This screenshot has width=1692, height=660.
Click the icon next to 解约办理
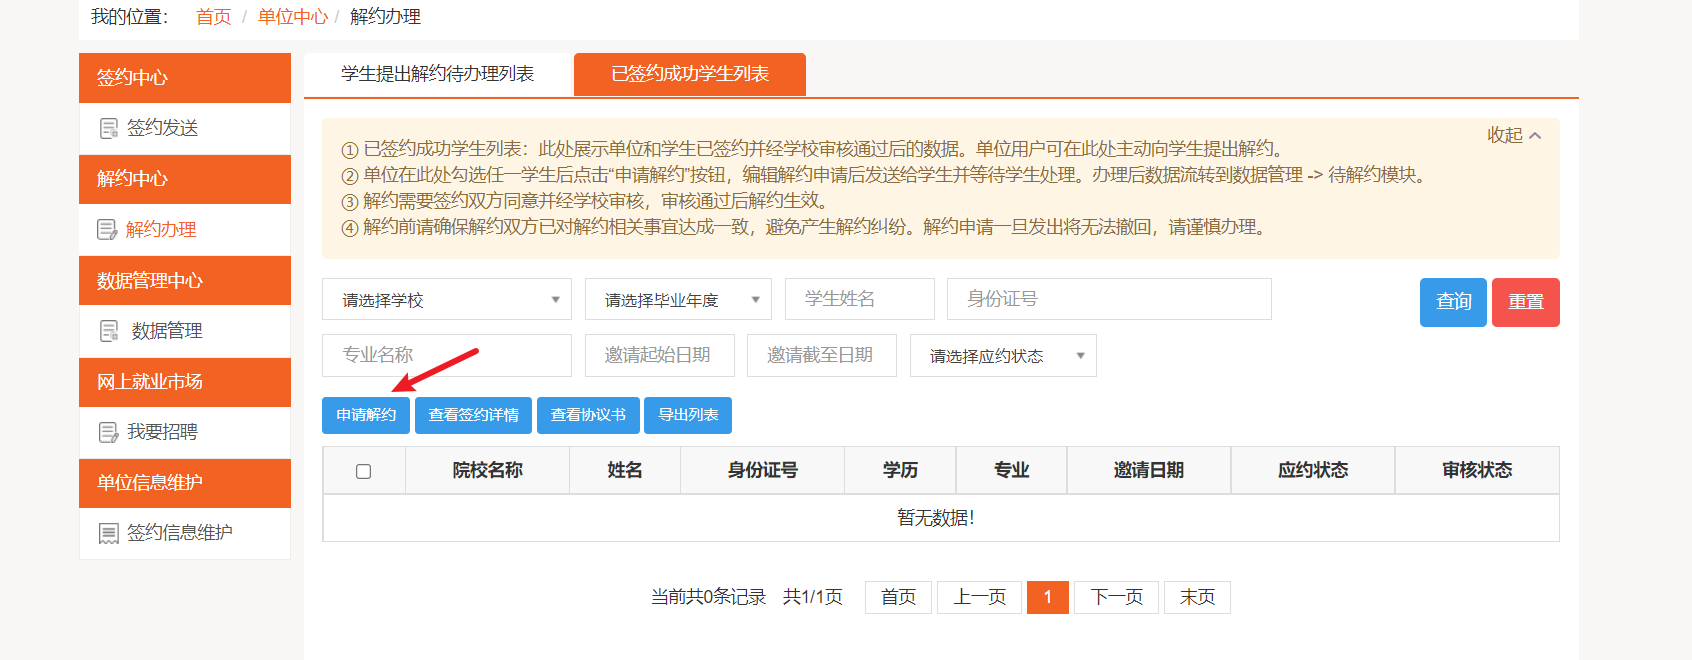click(107, 230)
